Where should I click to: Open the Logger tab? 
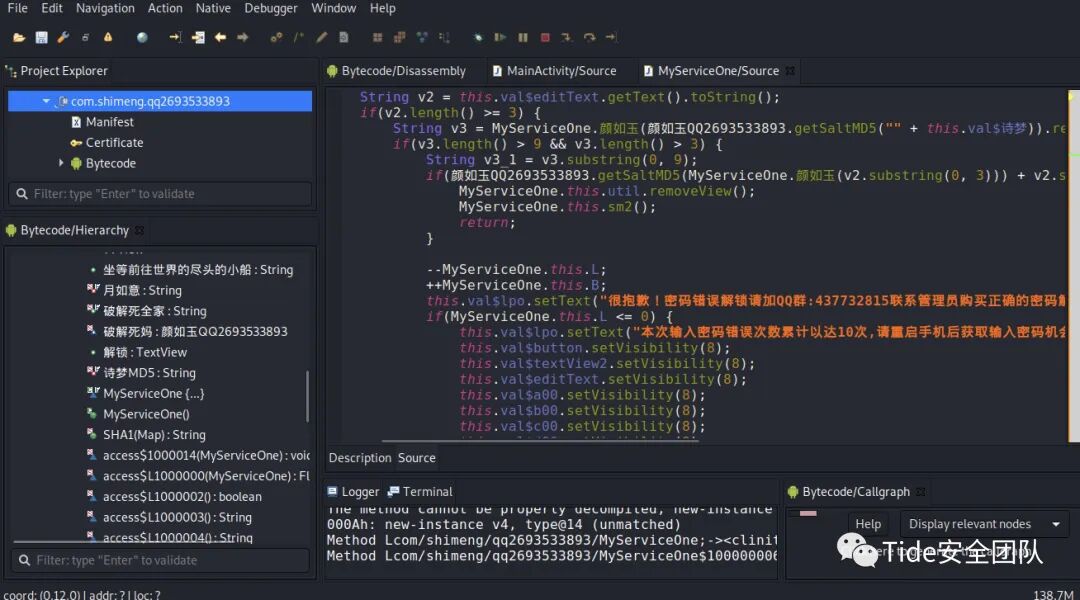(x=353, y=492)
